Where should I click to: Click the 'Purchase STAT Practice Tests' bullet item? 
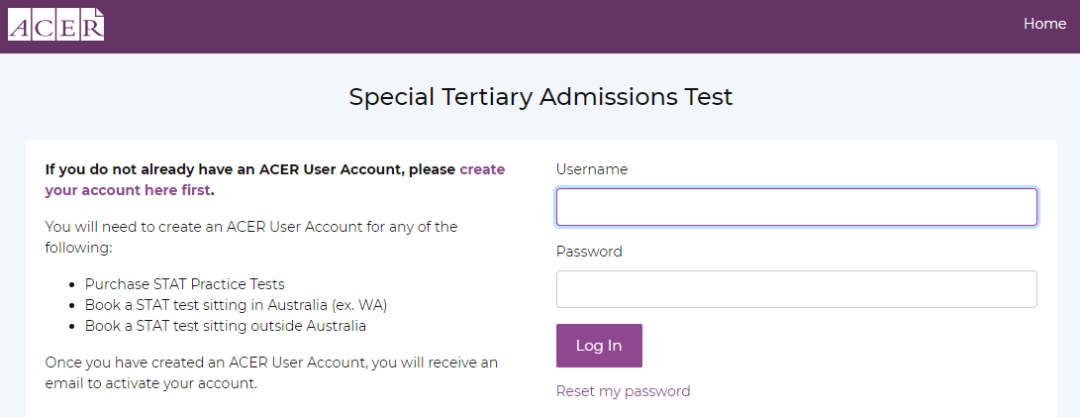[x=185, y=284]
